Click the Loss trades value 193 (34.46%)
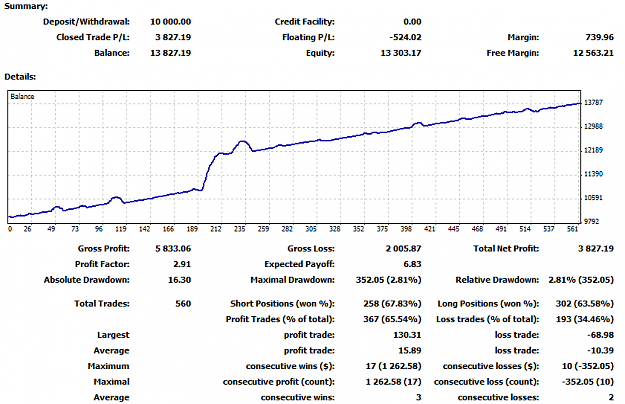 585,319
